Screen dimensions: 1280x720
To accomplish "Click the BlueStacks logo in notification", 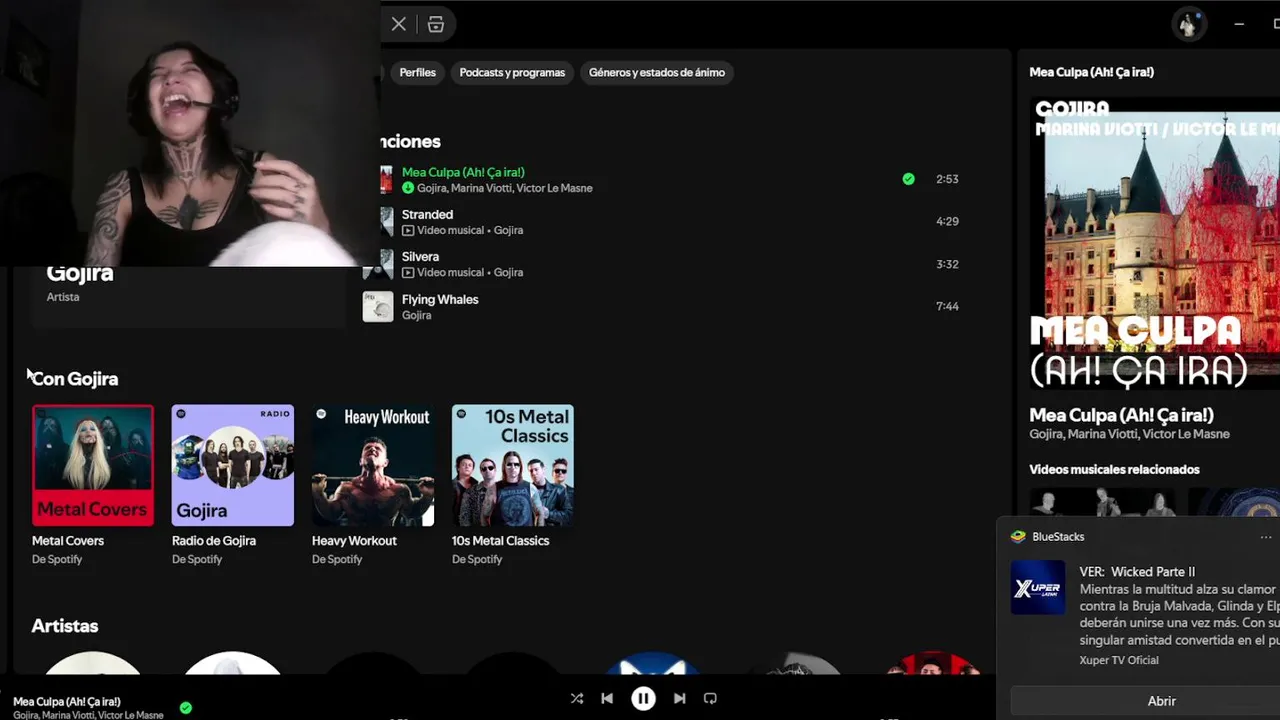I will (1018, 537).
